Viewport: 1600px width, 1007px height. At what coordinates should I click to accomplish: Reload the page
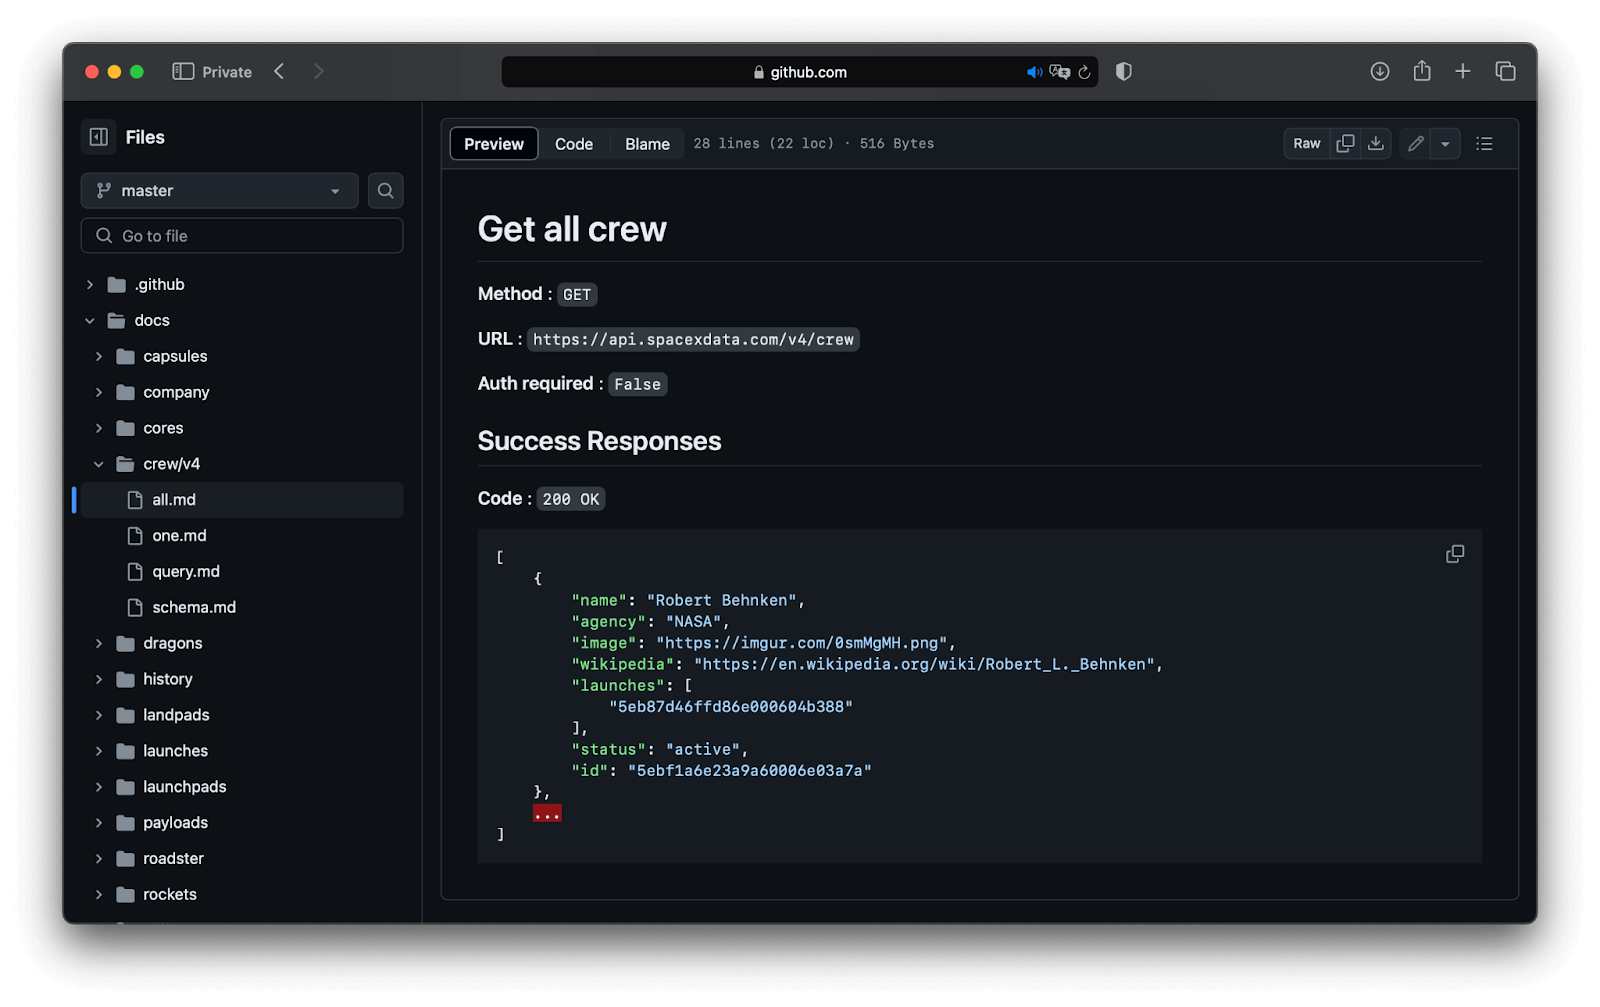[x=1084, y=72]
